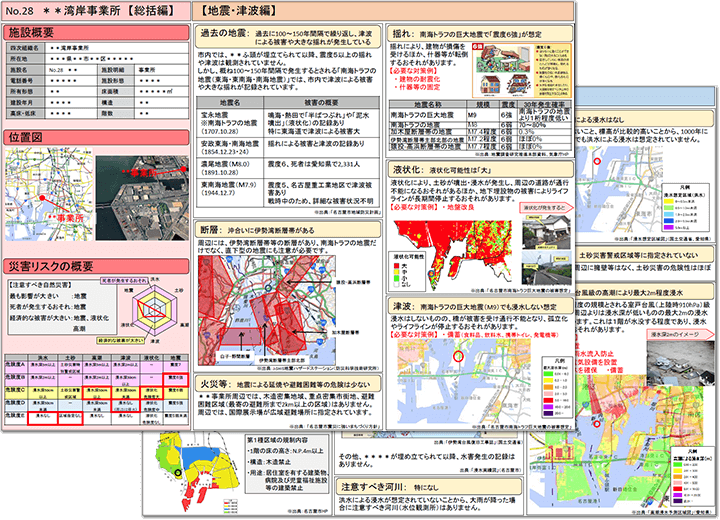Open the aerial photo in 位置図
720x520 pixels.
pyautogui.click(x=142, y=198)
